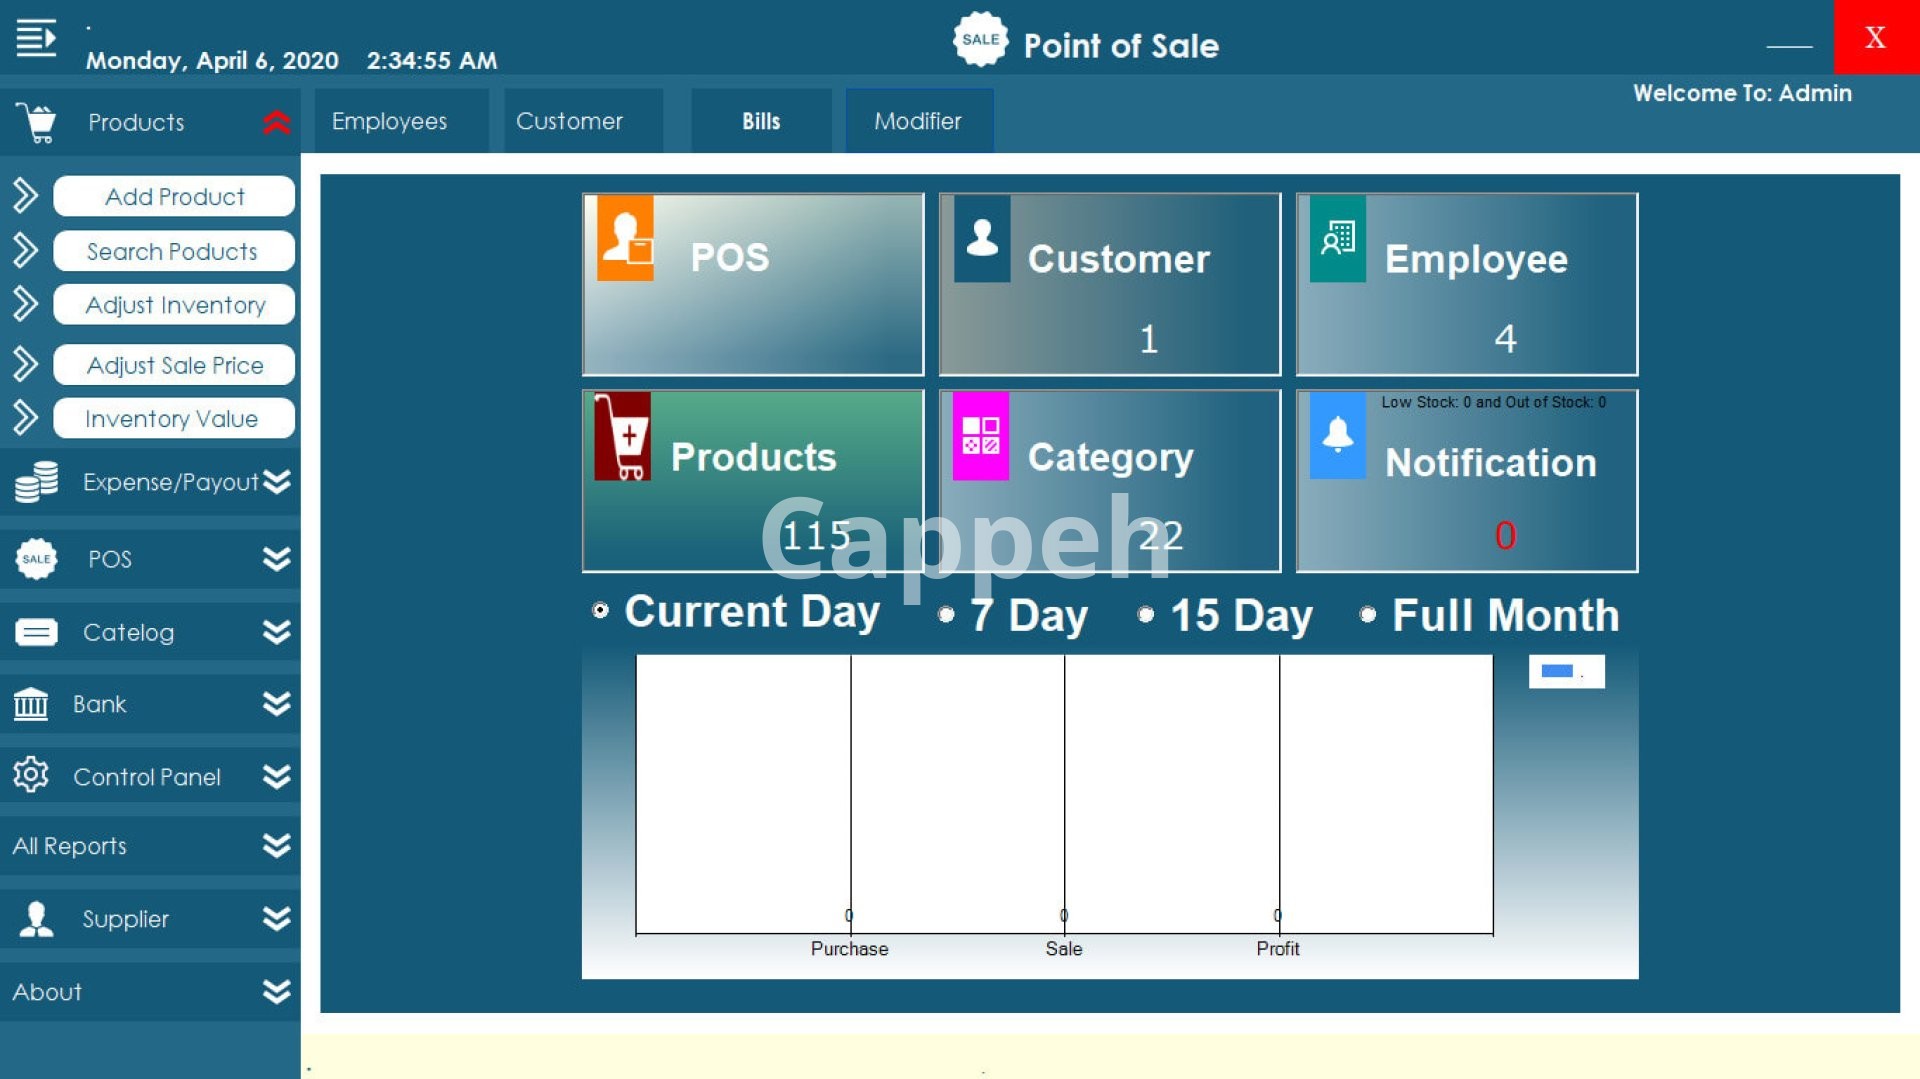Click the red Products cart icon

pyautogui.click(x=622, y=436)
